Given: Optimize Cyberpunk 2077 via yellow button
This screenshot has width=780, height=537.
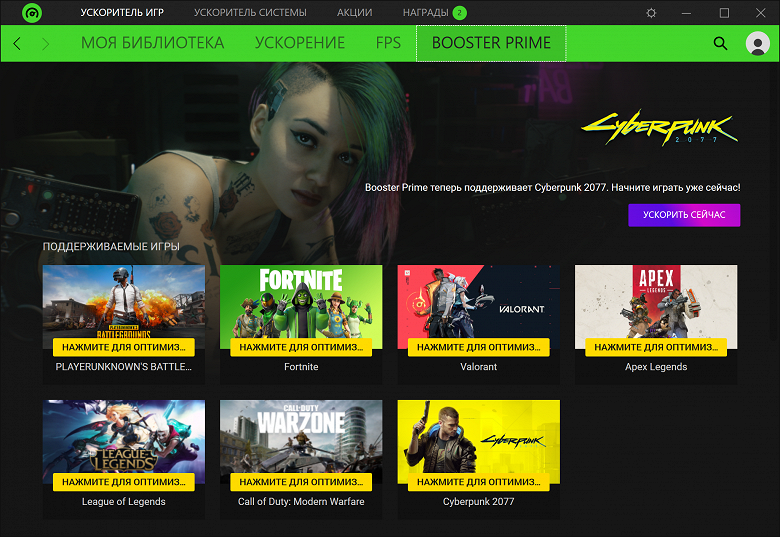Looking at the screenshot, I should 479,482.
